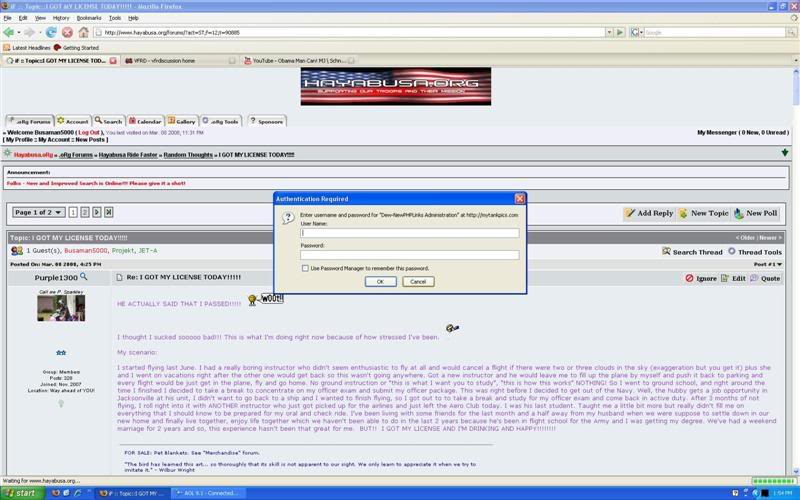The width and height of the screenshot is (800, 500).
Task: Click the magnifier icon beside Purple1300
Action: [x=84, y=277]
